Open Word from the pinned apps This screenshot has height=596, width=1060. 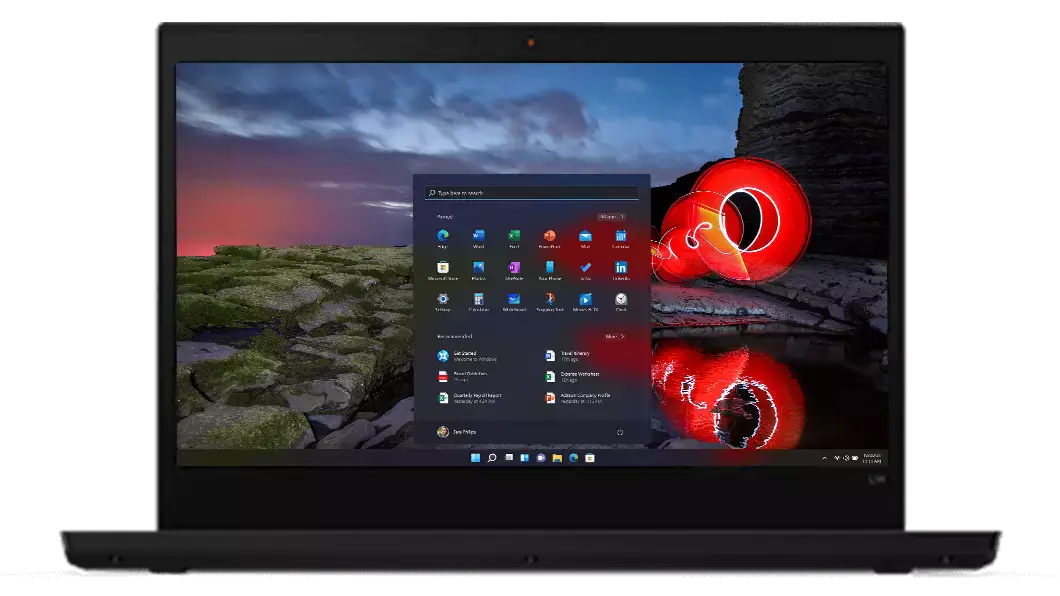(478, 236)
